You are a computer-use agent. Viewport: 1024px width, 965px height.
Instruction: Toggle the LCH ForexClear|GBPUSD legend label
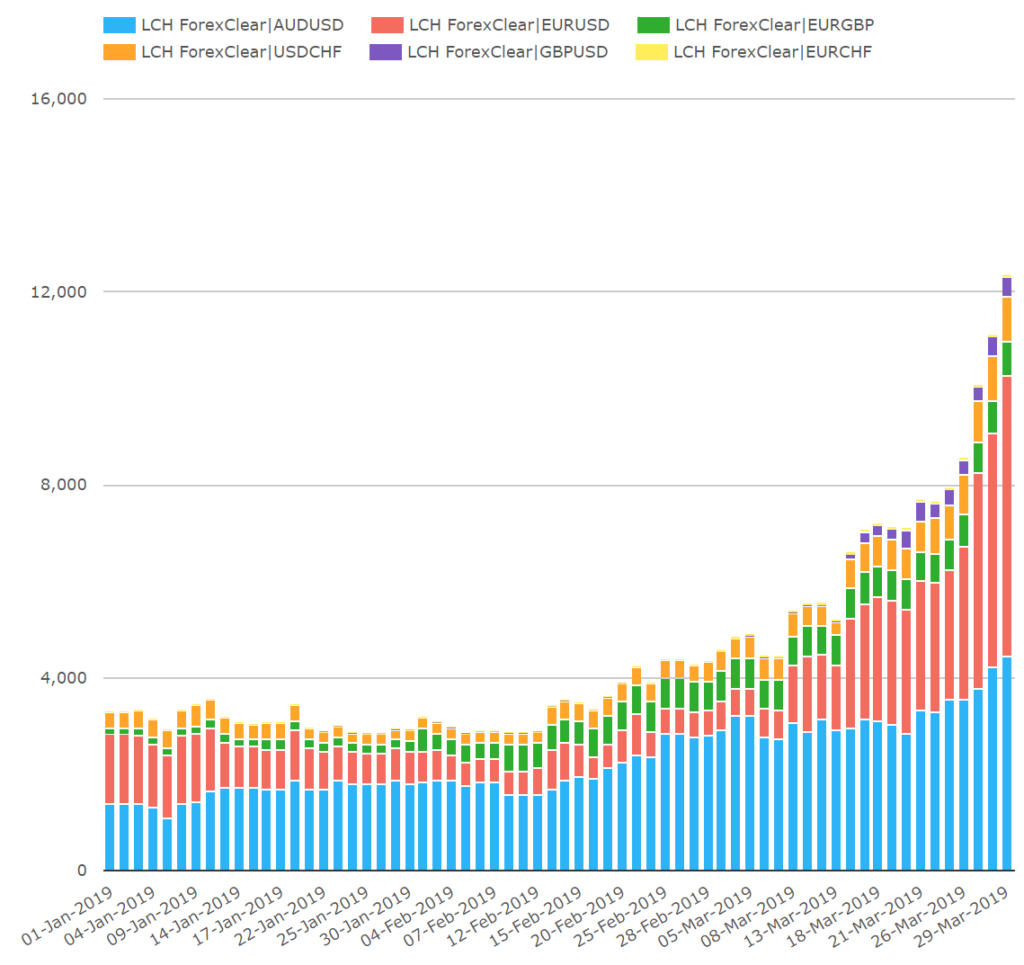click(x=507, y=52)
